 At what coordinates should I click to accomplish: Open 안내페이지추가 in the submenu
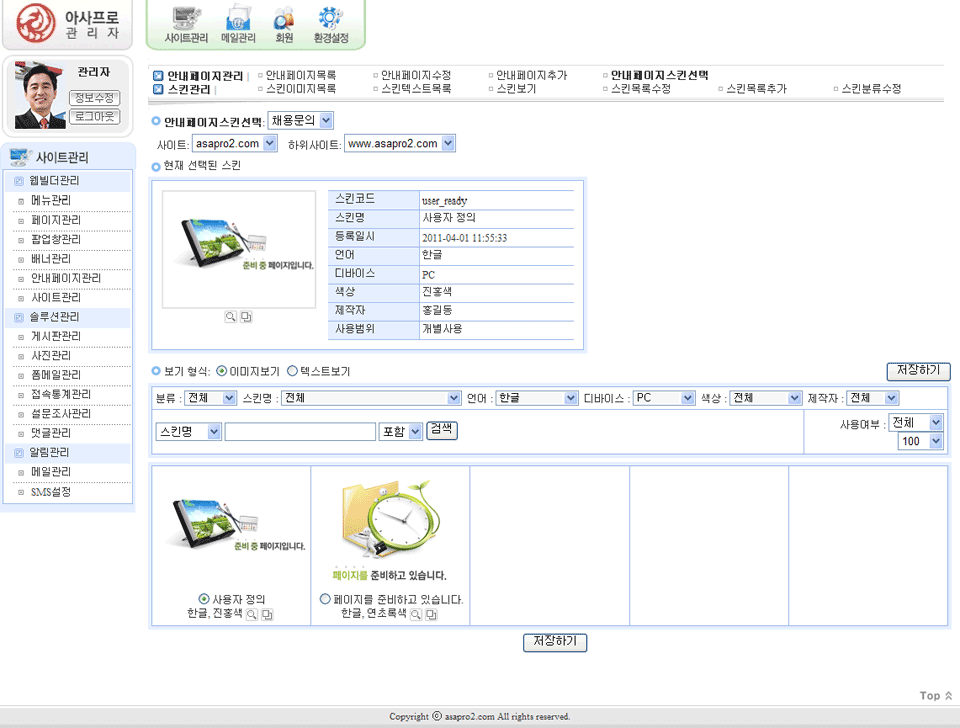(532, 75)
